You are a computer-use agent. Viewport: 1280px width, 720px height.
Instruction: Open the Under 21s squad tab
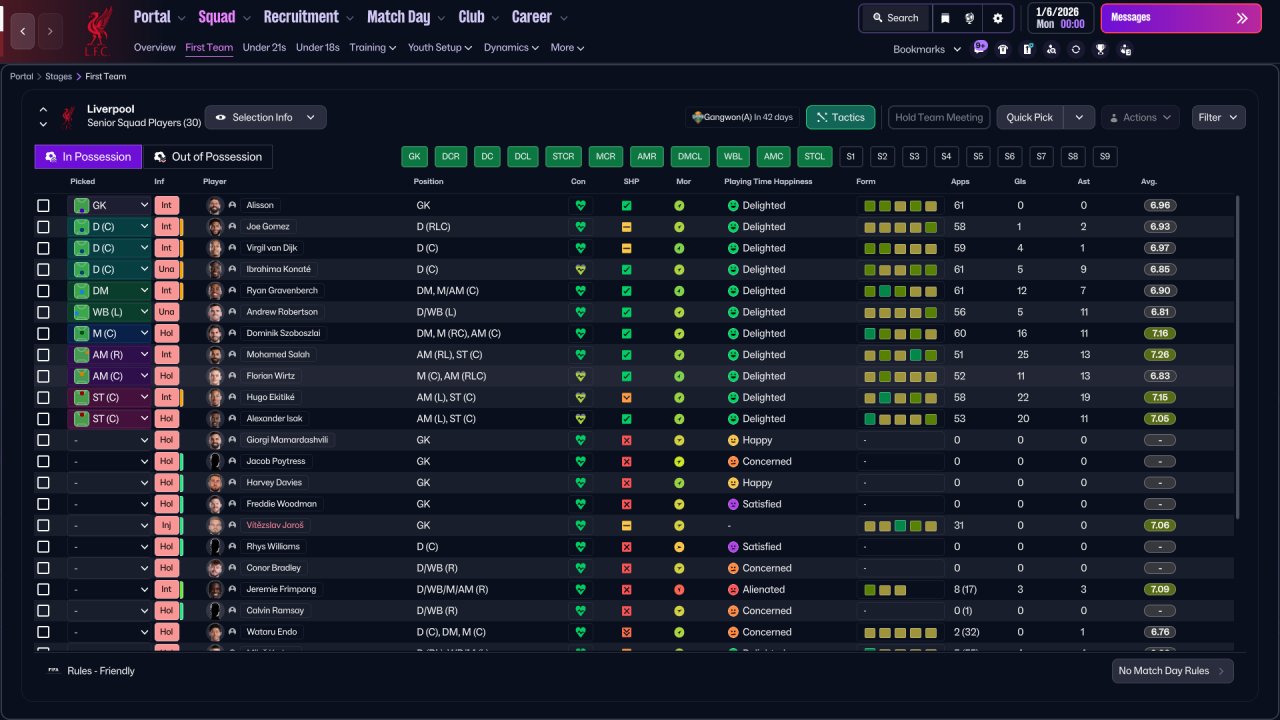264,48
